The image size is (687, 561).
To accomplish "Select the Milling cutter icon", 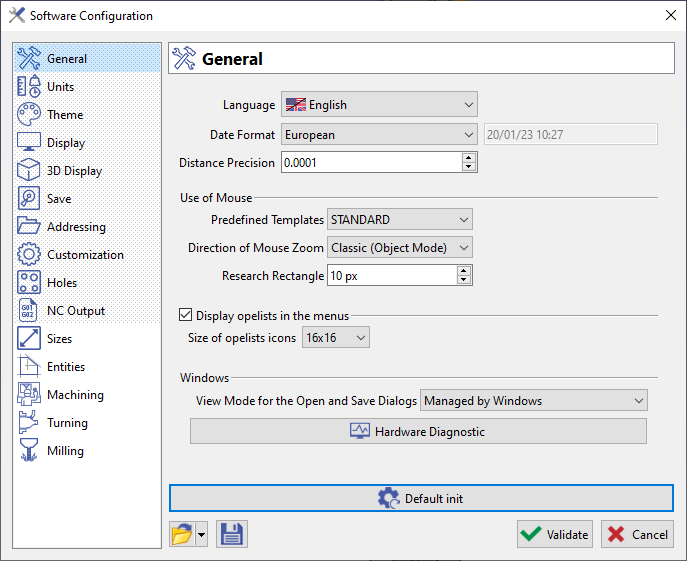I will tap(29, 451).
